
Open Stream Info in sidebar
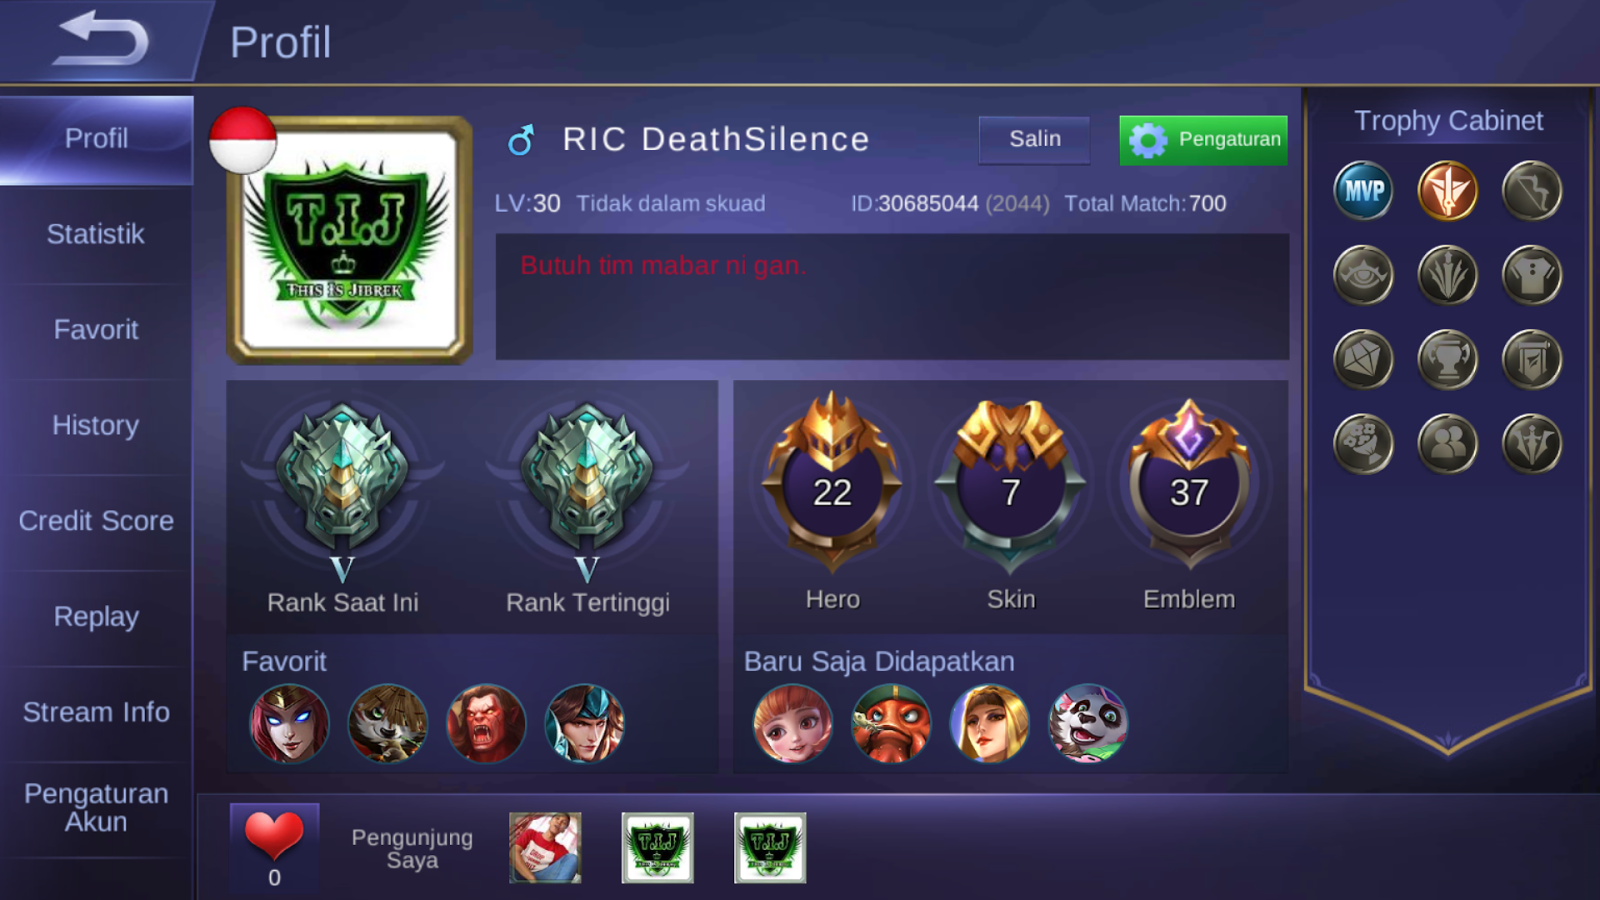click(x=96, y=712)
